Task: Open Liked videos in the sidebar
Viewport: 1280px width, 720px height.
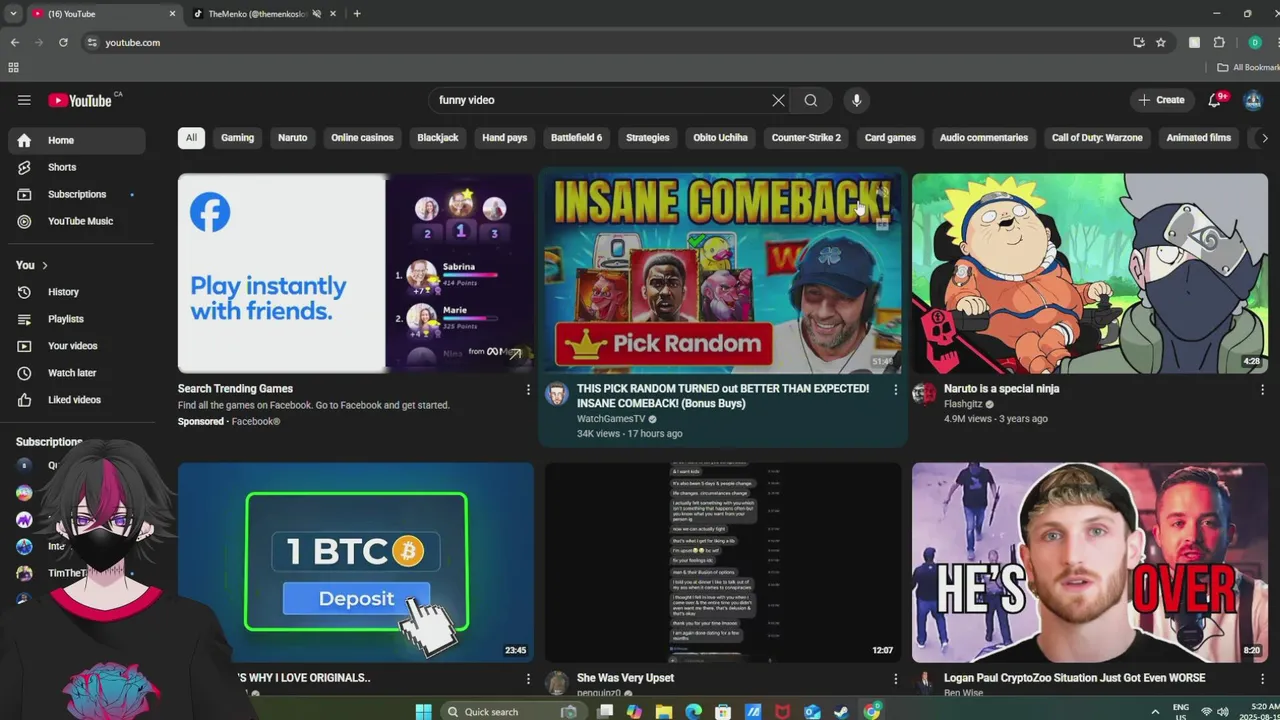Action: pyautogui.click(x=77, y=400)
